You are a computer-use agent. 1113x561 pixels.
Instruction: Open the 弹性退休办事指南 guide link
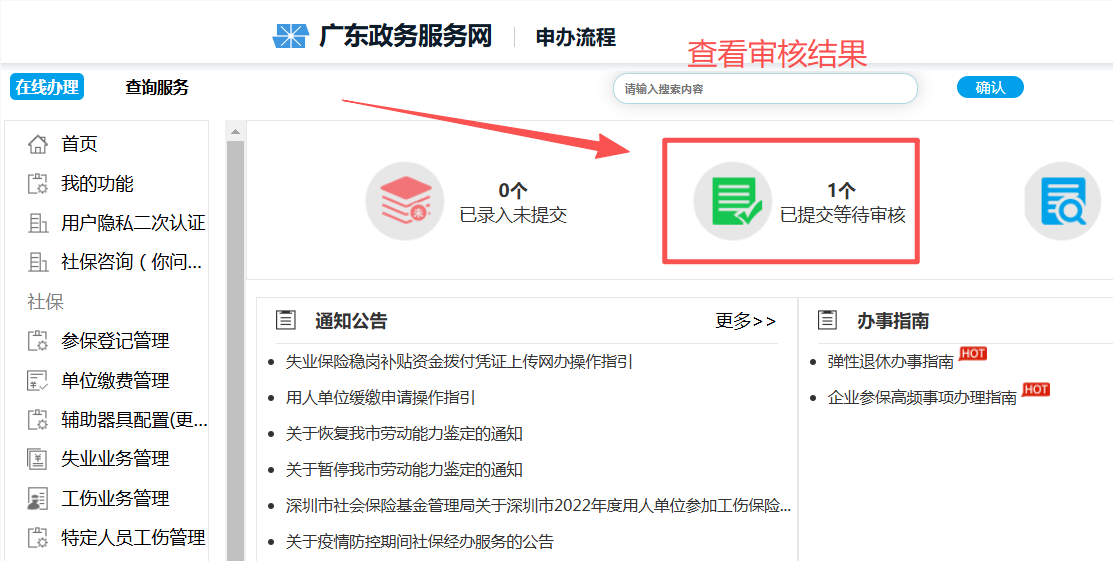click(x=890, y=362)
